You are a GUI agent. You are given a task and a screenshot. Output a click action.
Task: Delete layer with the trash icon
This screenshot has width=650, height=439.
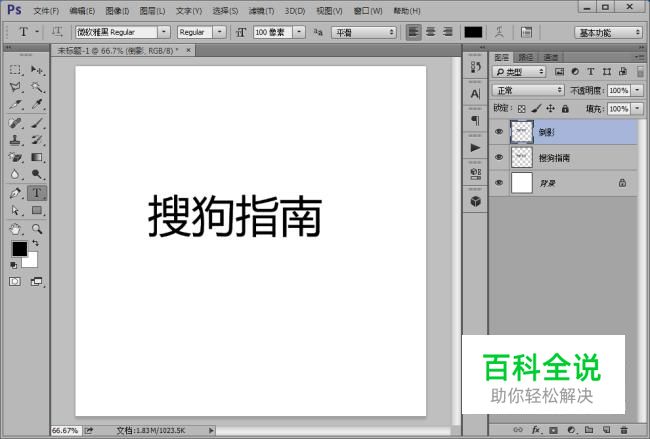coord(623,430)
